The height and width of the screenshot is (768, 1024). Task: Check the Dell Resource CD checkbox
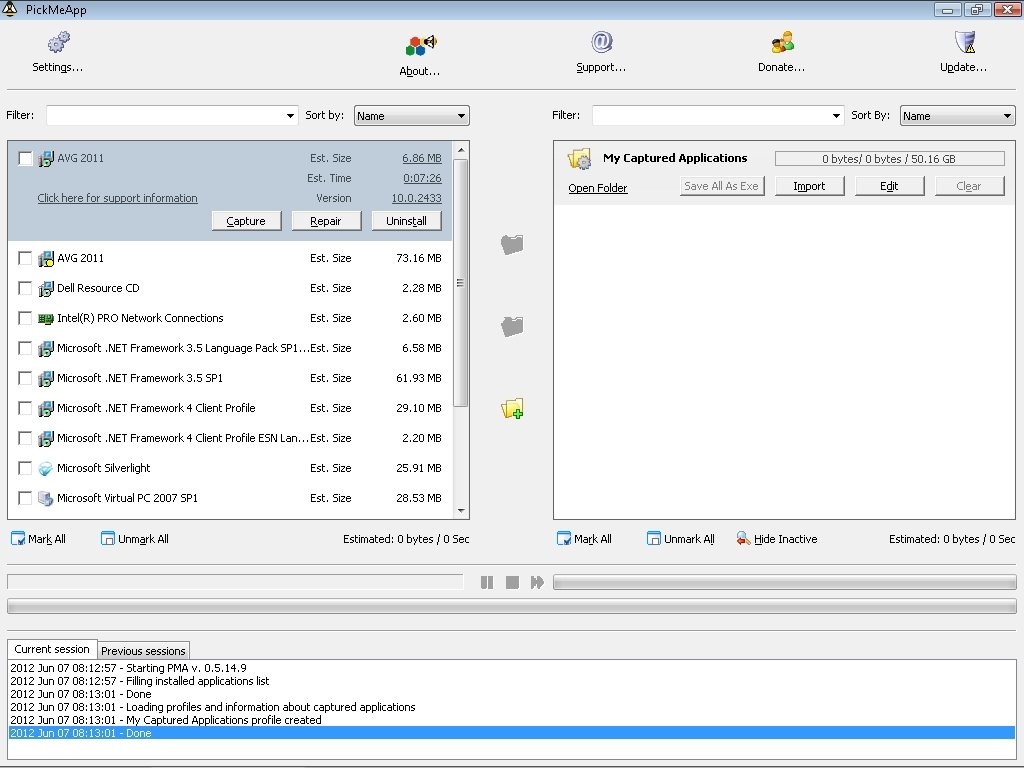tap(25, 289)
